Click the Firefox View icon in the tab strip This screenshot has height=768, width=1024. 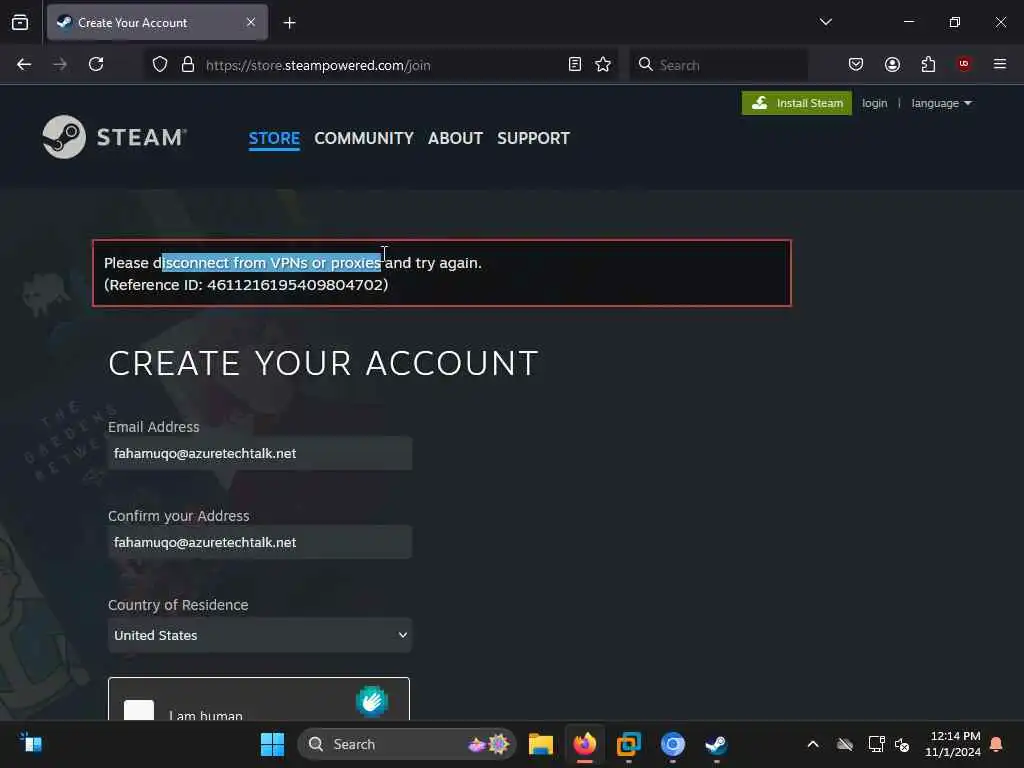[20, 22]
